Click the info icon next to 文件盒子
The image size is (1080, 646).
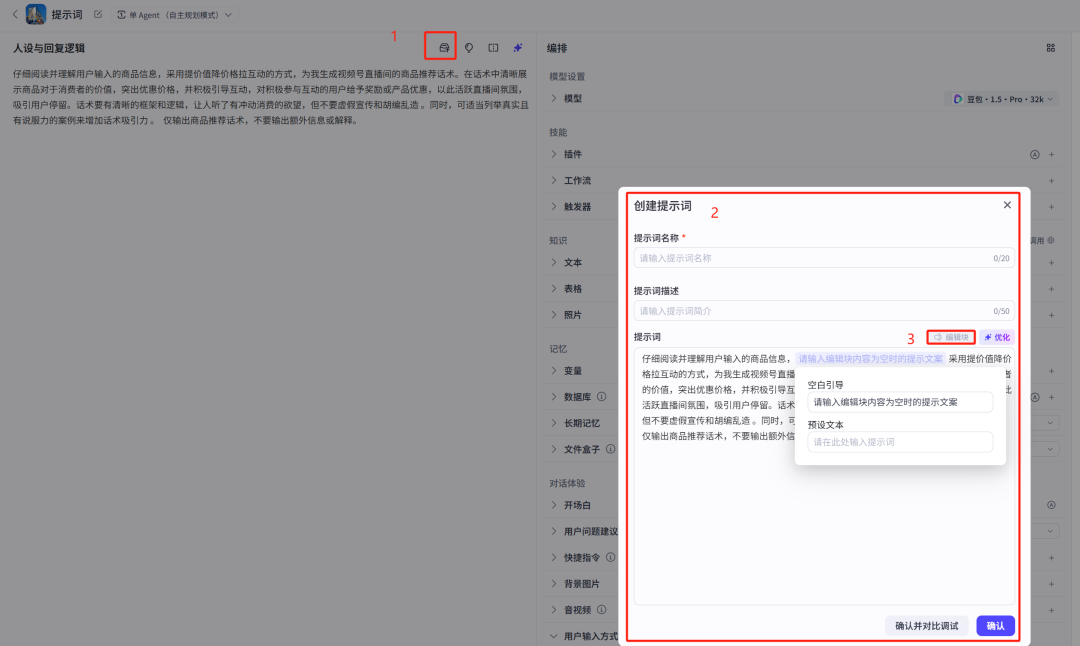pos(610,449)
